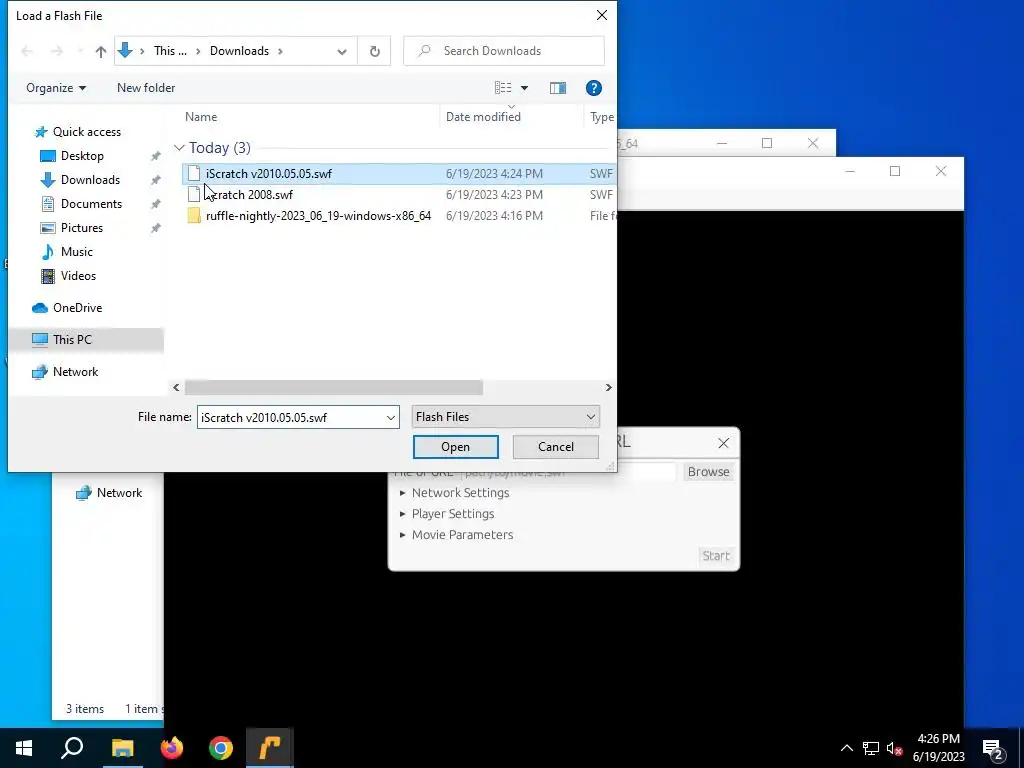Sort by the Type column header

[x=601, y=117]
